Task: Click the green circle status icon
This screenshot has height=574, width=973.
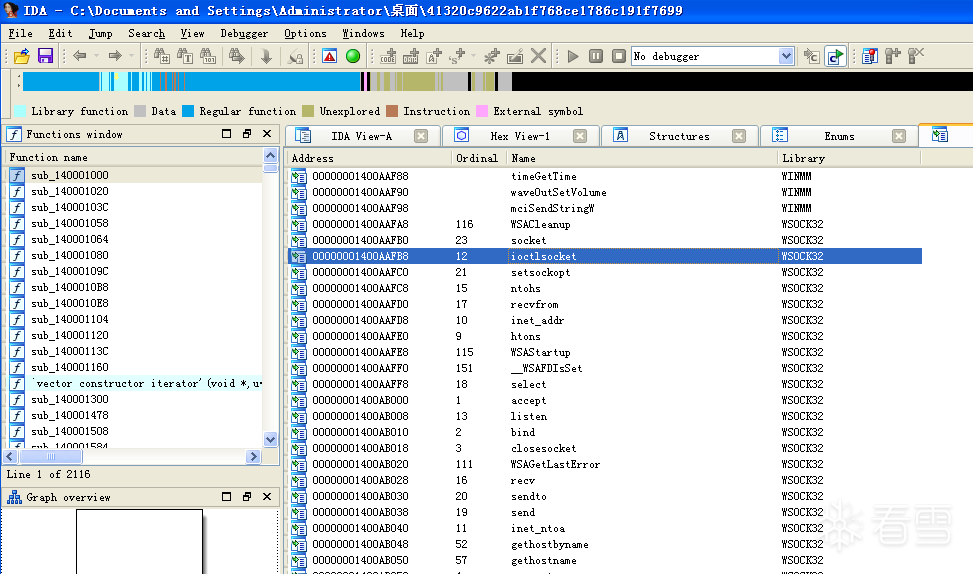Action: (353, 56)
